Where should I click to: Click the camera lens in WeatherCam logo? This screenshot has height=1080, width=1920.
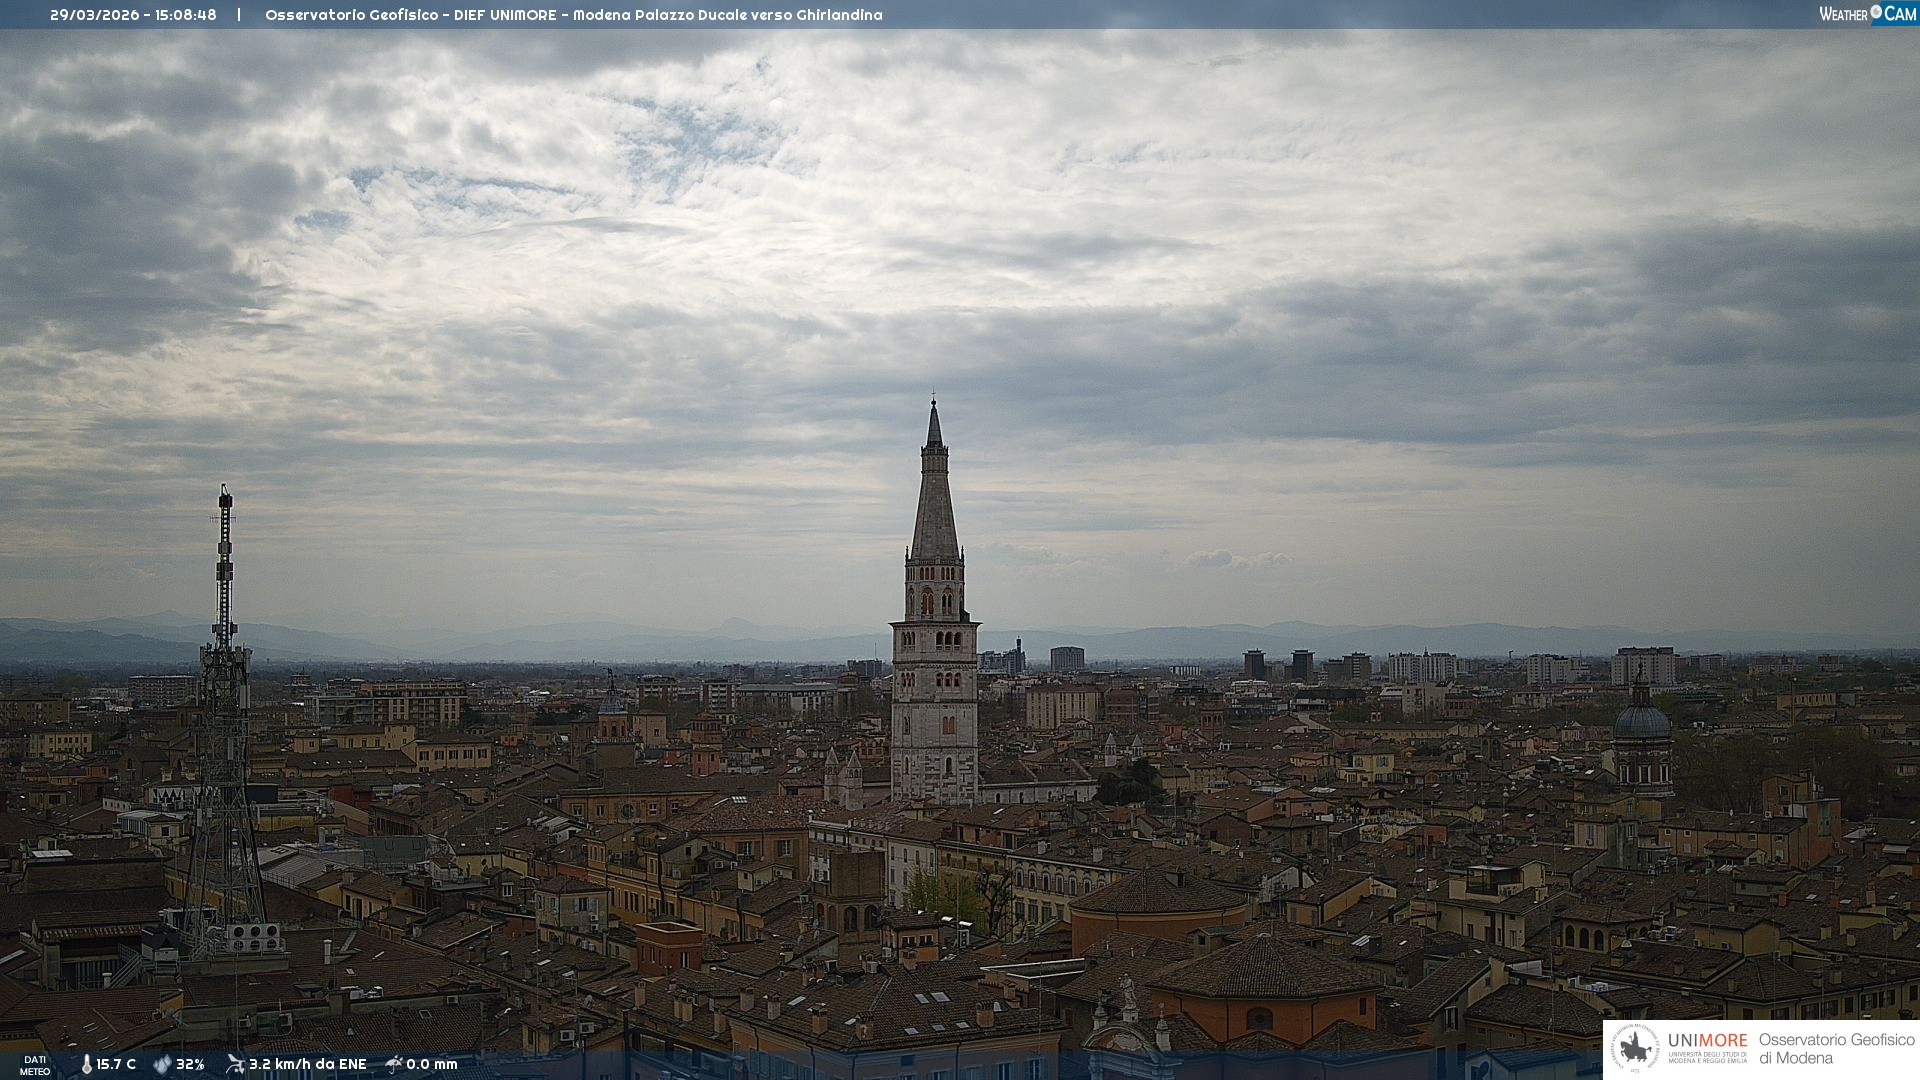point(1876,12)
